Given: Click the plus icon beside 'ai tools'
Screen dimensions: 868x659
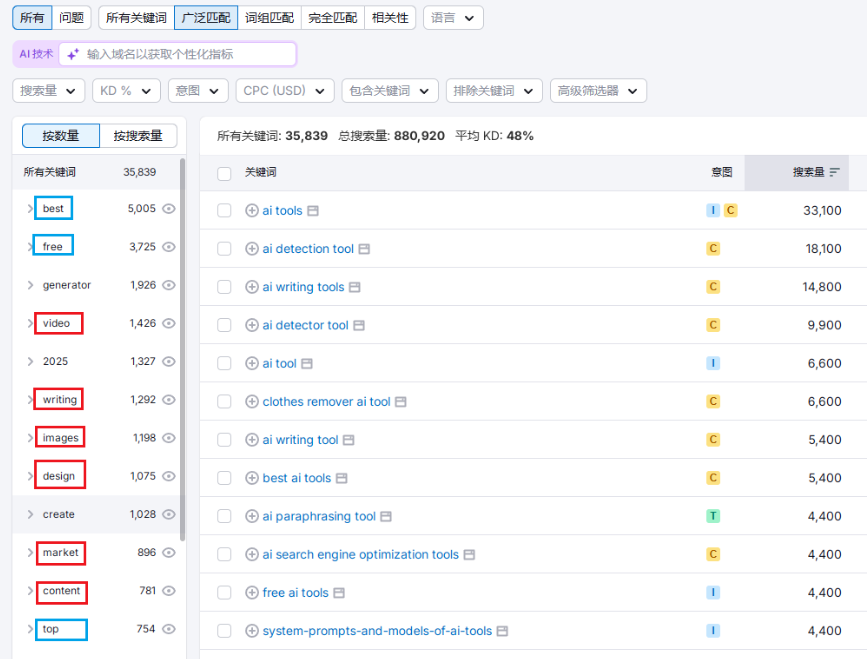Looking at the screenshot, I should (252, 211).
